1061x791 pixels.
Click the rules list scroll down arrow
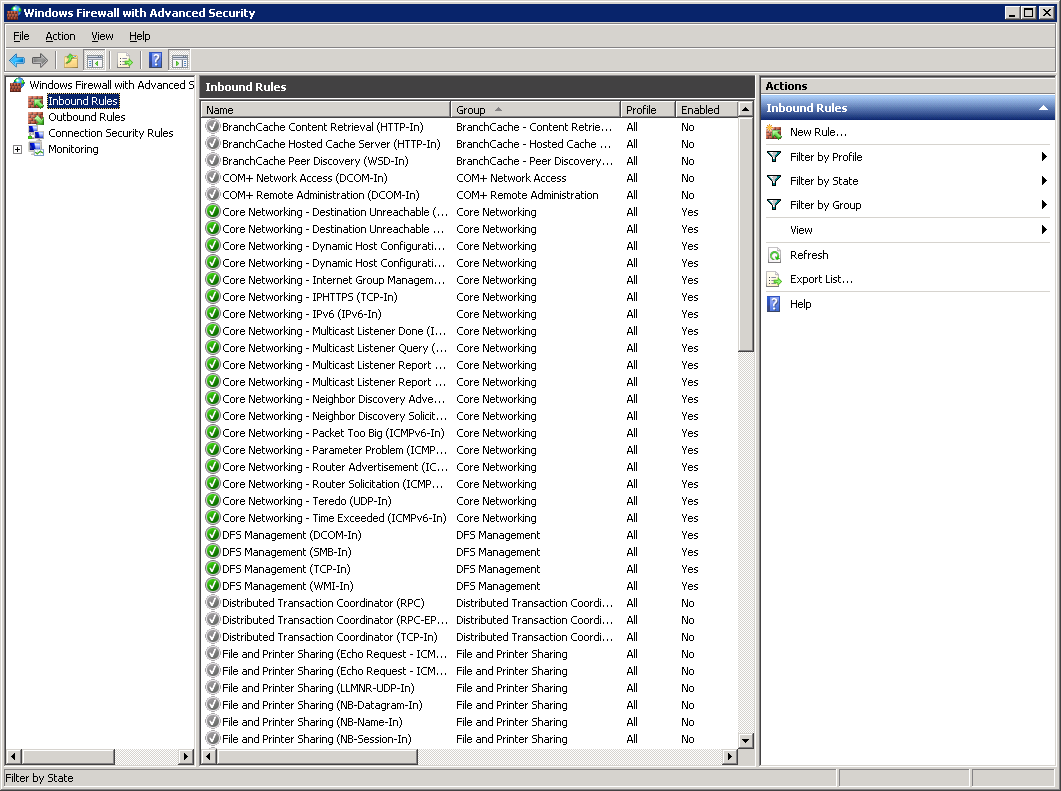745,740
